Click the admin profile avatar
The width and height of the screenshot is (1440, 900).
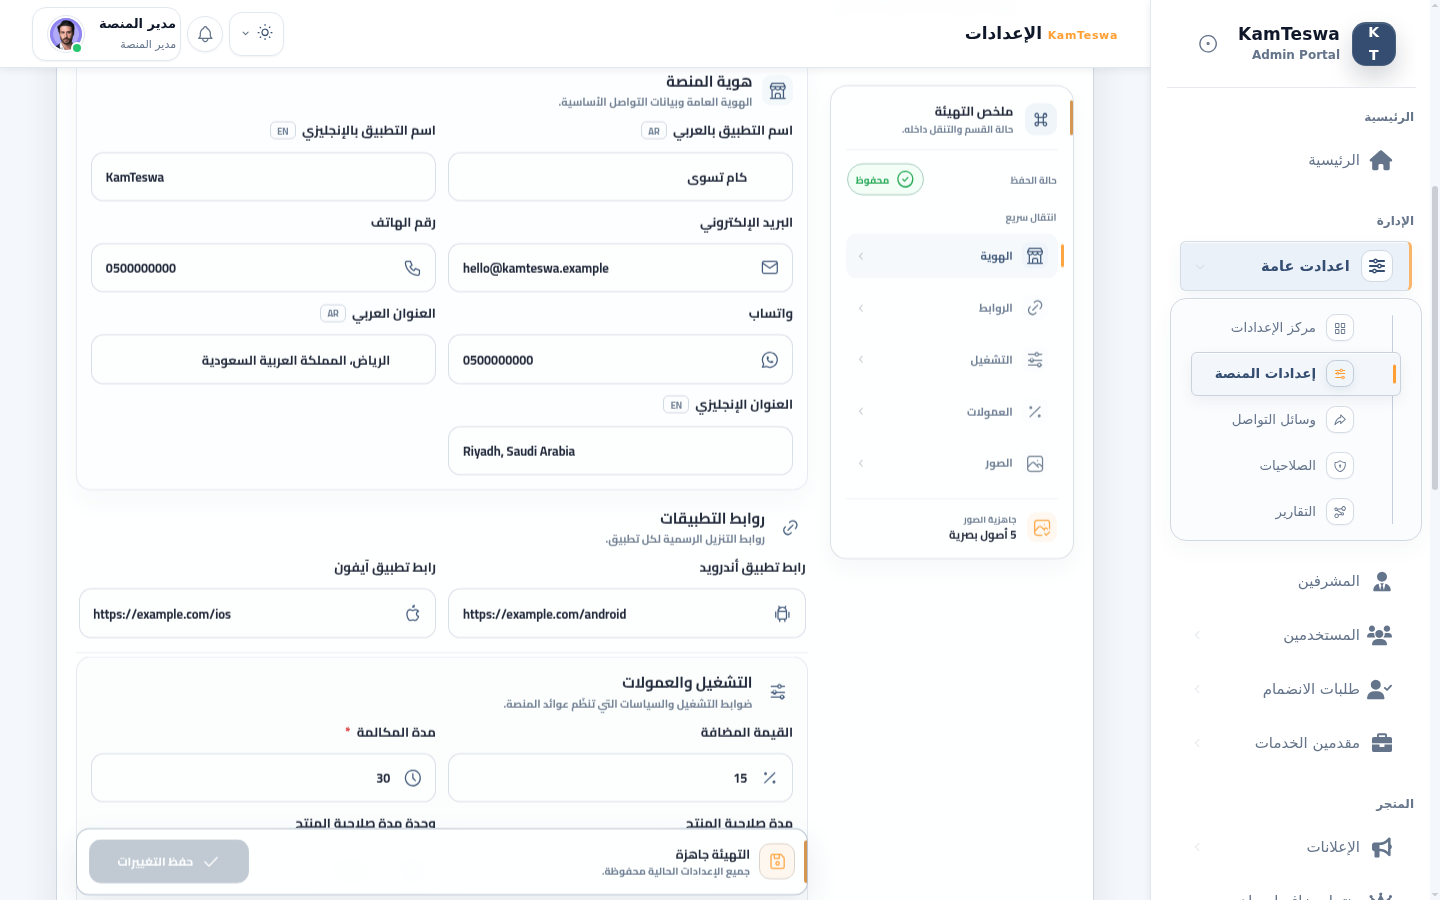[x=66, y=34]
